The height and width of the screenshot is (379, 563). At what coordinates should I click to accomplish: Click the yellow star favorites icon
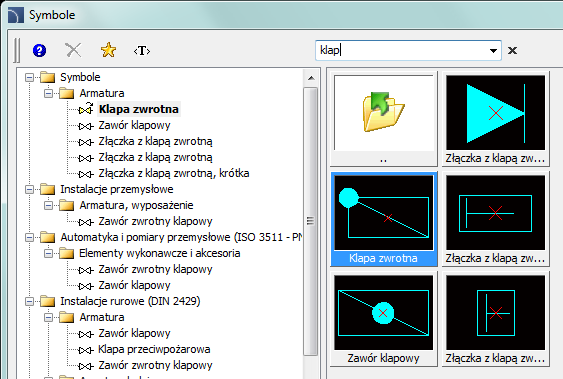point(108,50)
